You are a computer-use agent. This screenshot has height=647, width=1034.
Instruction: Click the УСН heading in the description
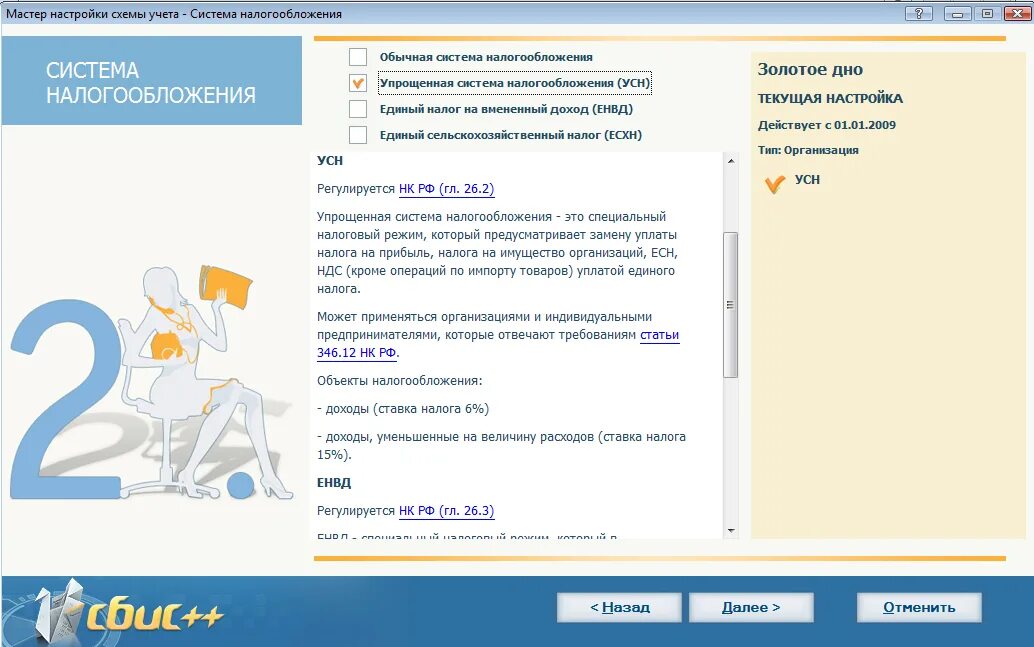330,160
